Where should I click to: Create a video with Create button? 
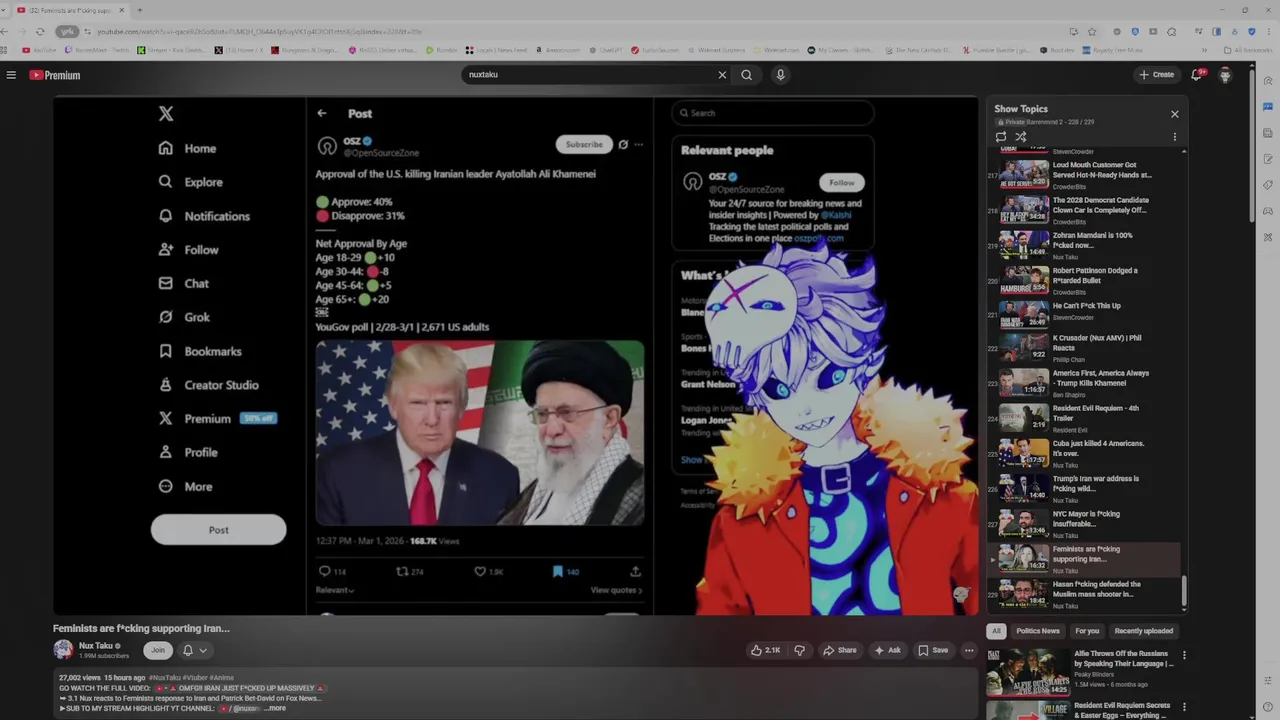click(x=1156, y=75)
